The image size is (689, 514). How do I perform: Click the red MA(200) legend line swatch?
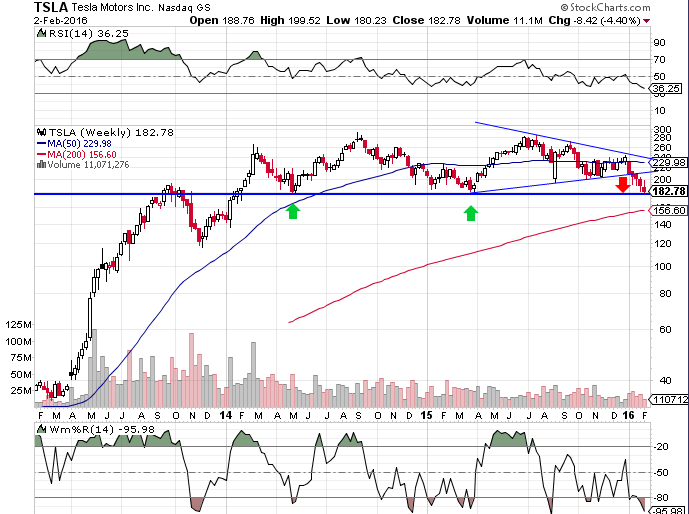[40, 155]
